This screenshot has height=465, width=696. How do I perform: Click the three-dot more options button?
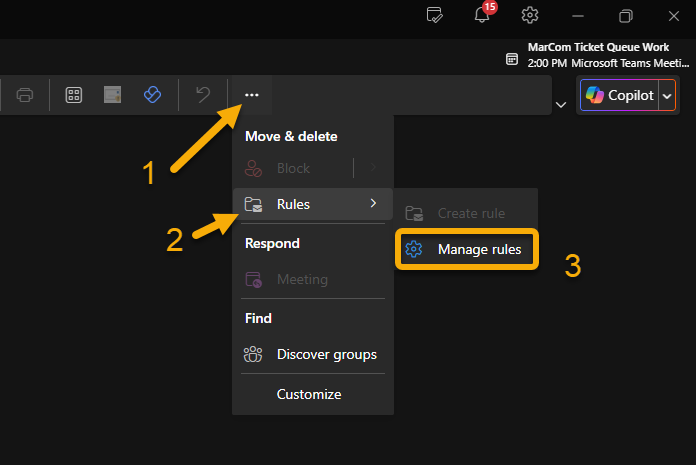coord(251,95)
